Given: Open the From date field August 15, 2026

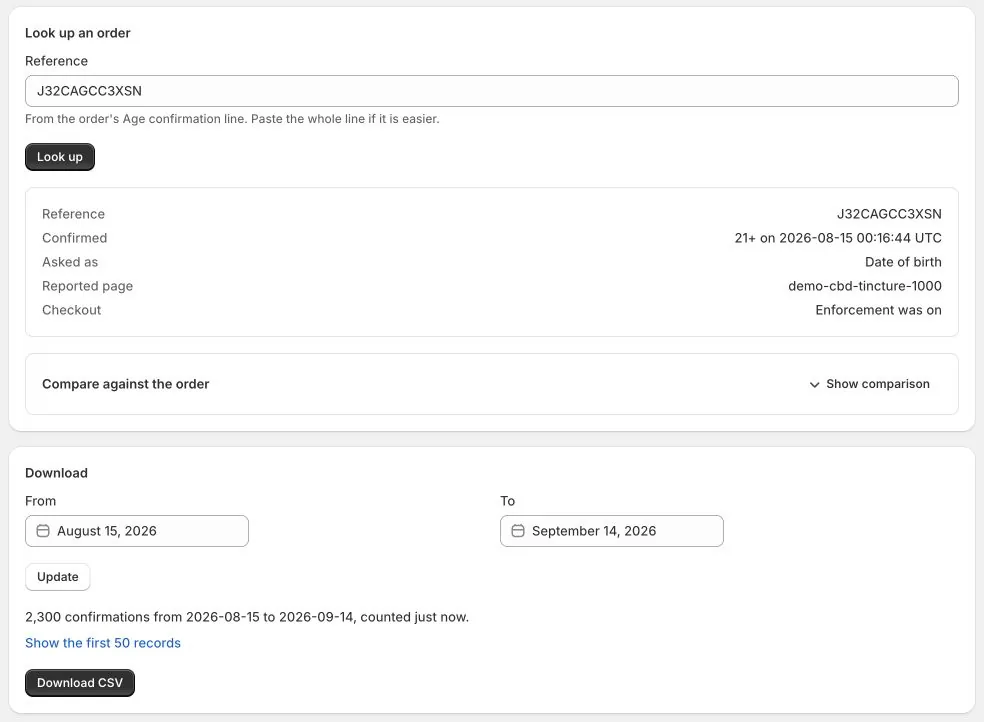Looking at the screenshot, I should [x=137, y=531].
